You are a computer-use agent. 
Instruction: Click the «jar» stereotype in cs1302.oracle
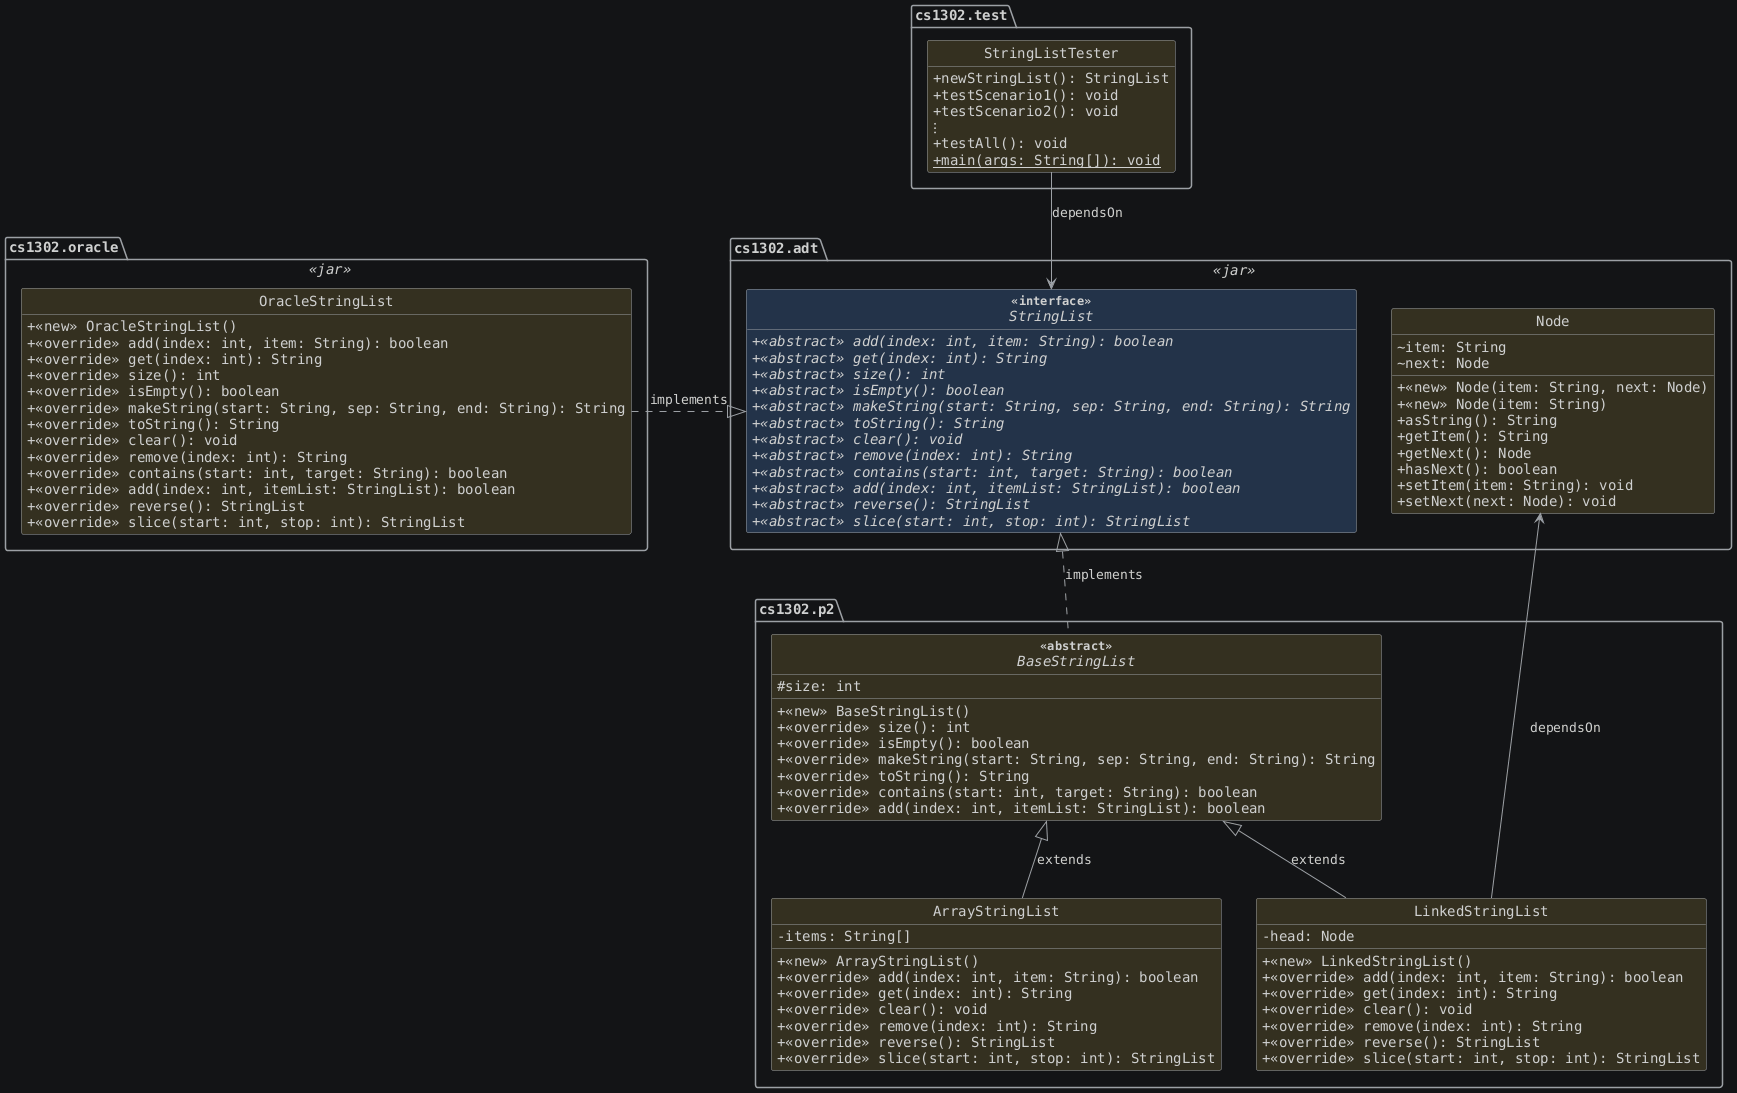(x=329, y=270)
